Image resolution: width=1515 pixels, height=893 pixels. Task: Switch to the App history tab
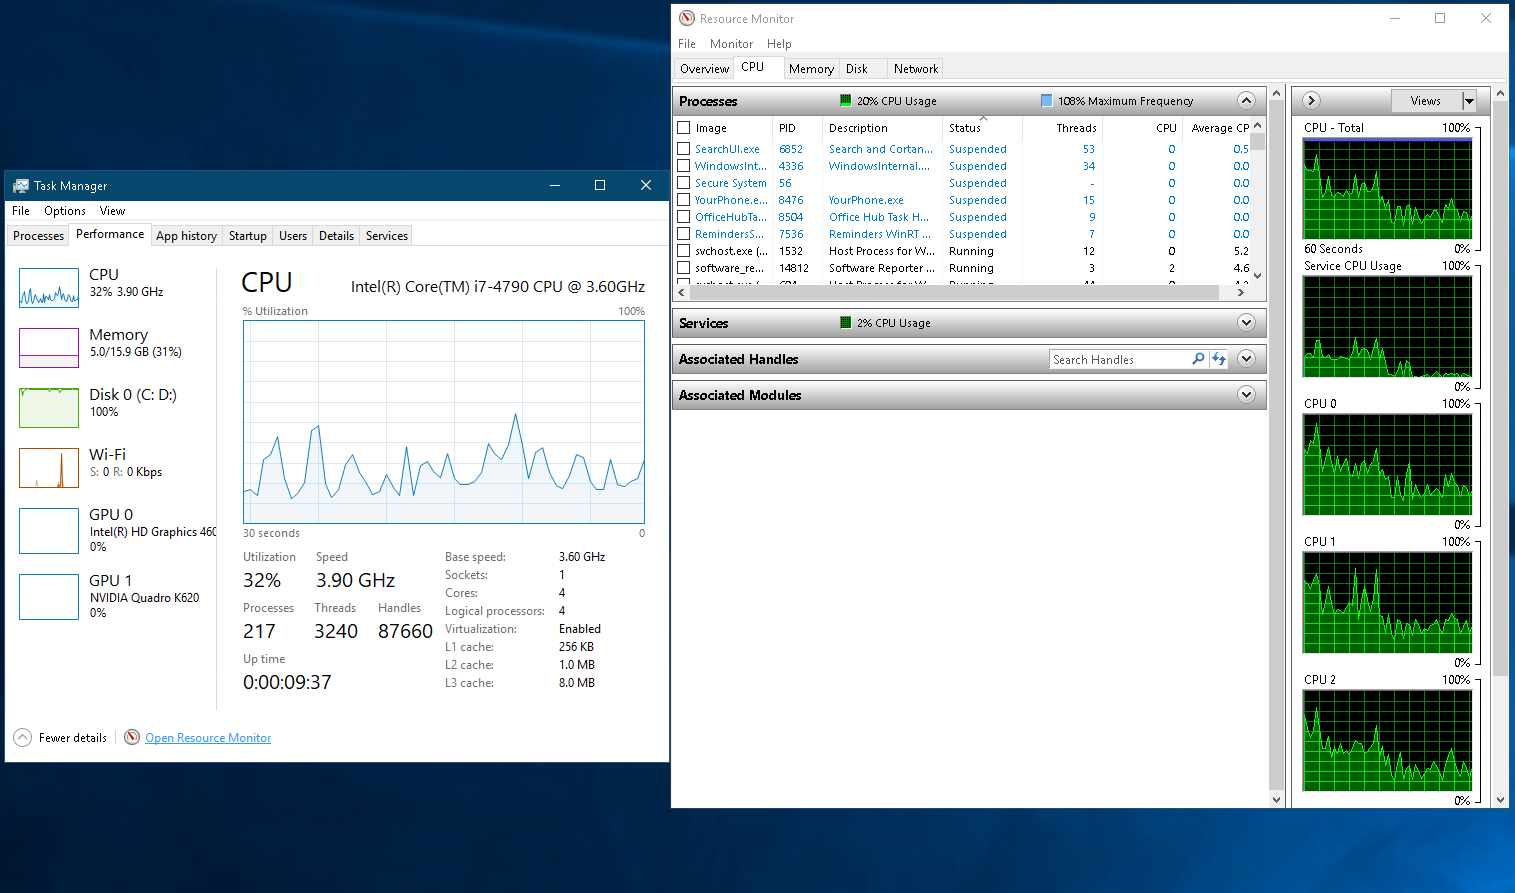click(x=186, y=236)
